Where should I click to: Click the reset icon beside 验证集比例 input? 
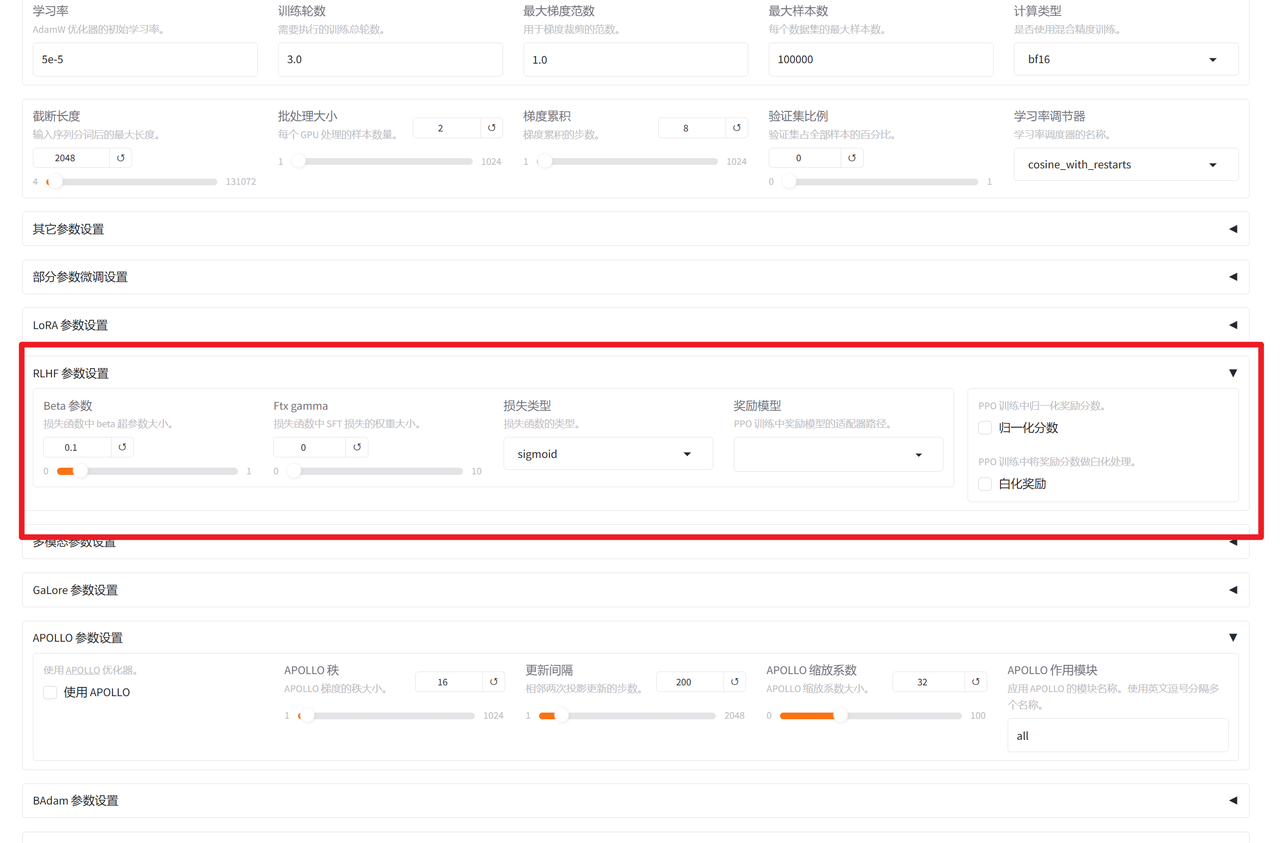coord(851,157)
